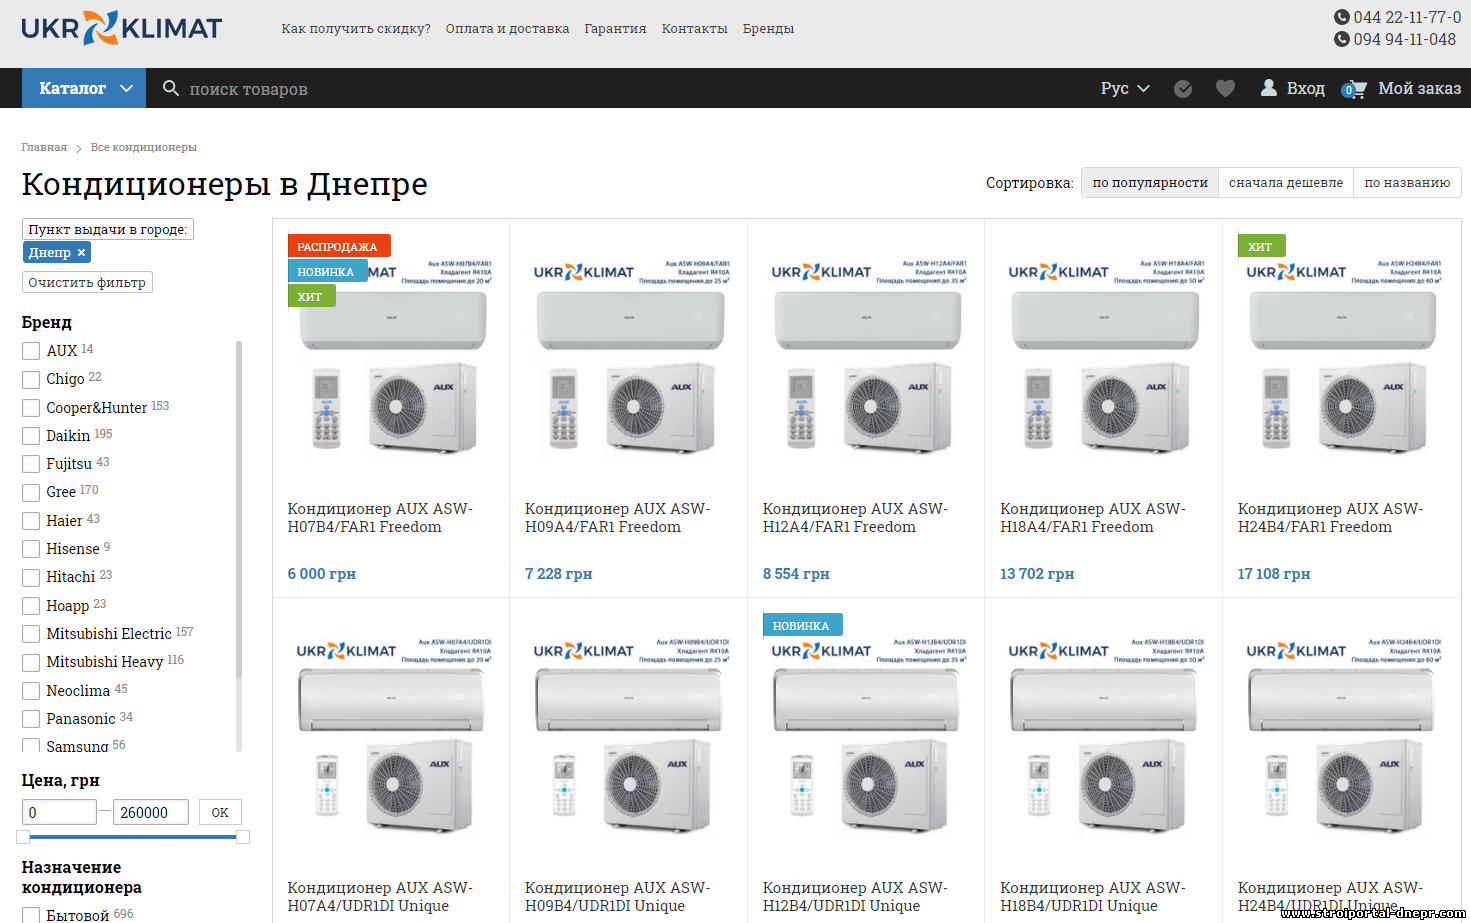Open AUX ASW-H09B4/UDR1DI Unique product link

tap(617, 897)
